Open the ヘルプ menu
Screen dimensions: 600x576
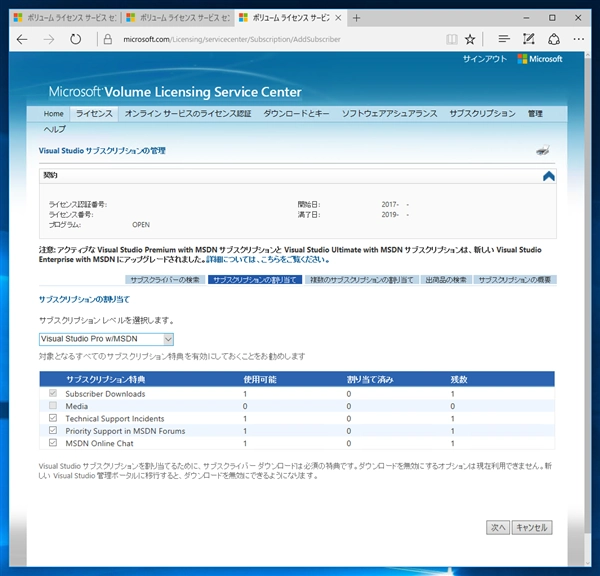pos(54,129)
